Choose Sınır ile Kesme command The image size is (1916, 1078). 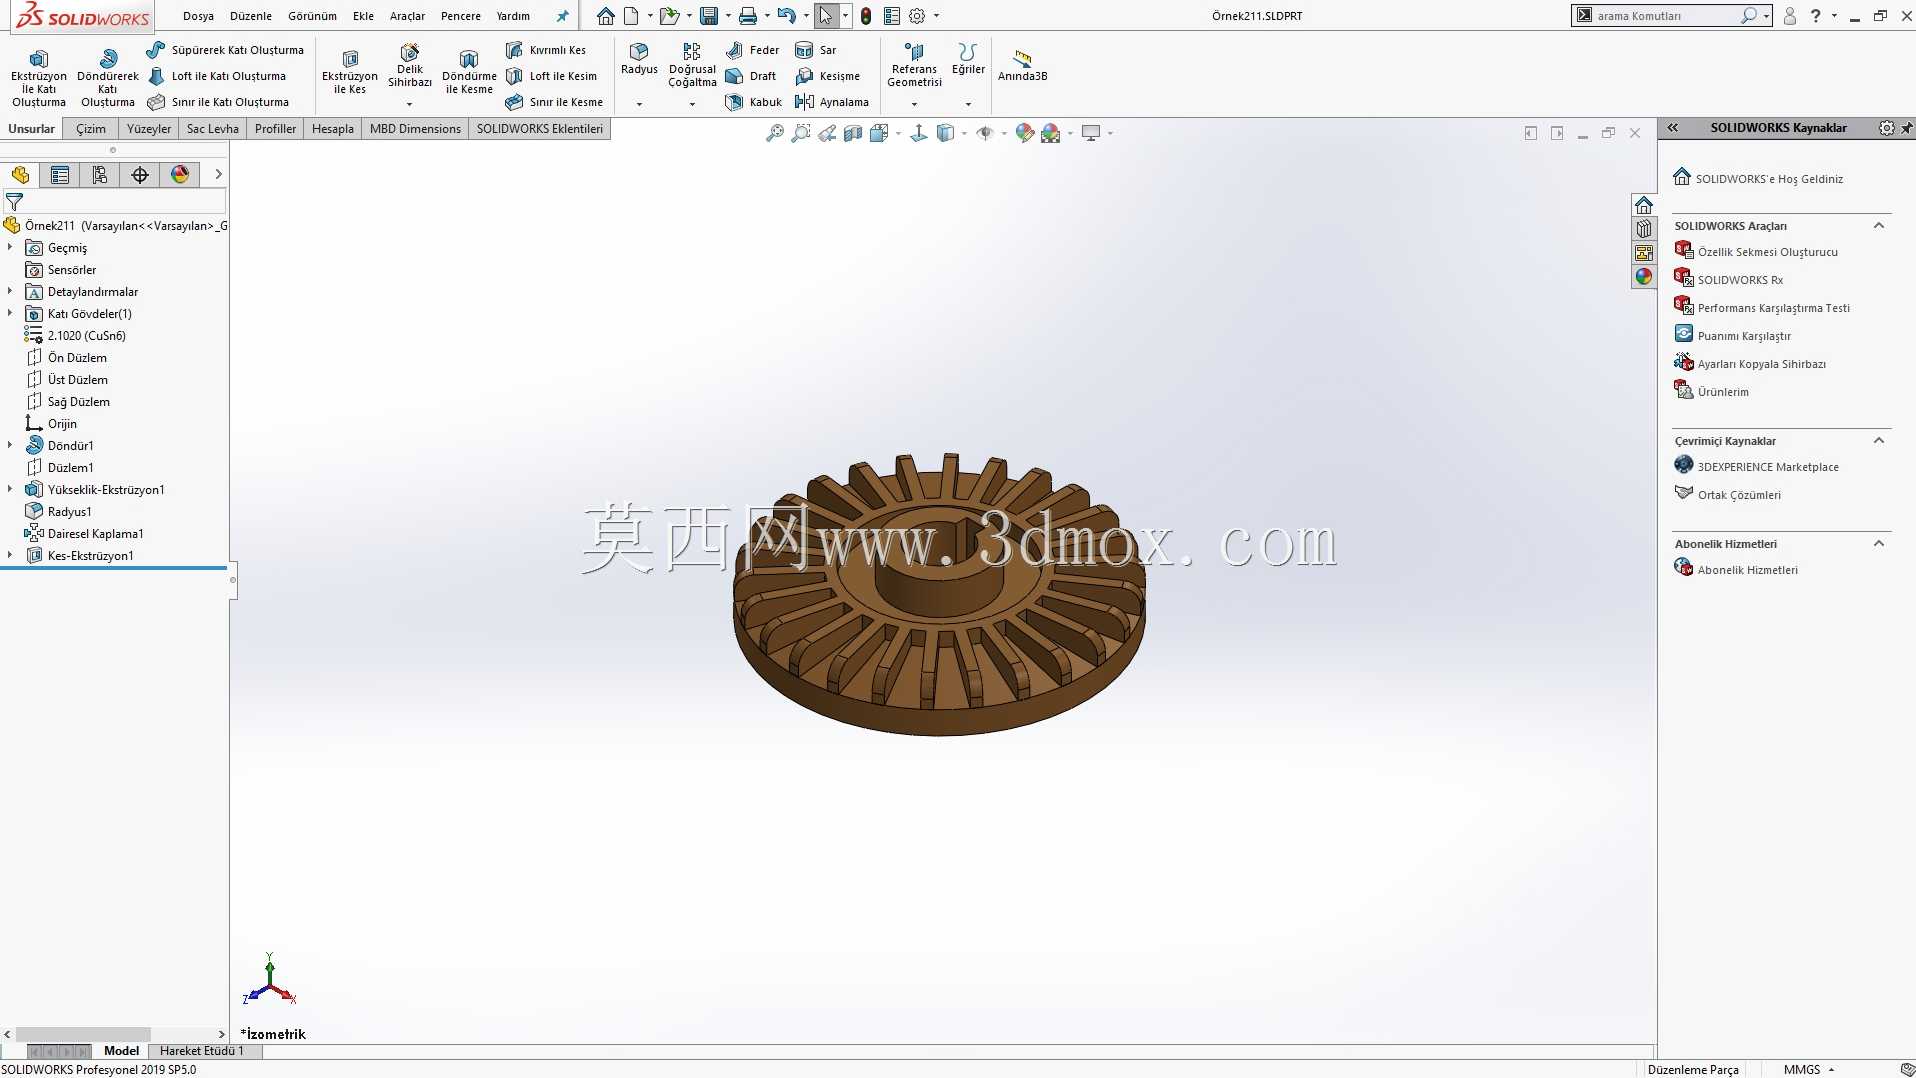pos(554,102)
